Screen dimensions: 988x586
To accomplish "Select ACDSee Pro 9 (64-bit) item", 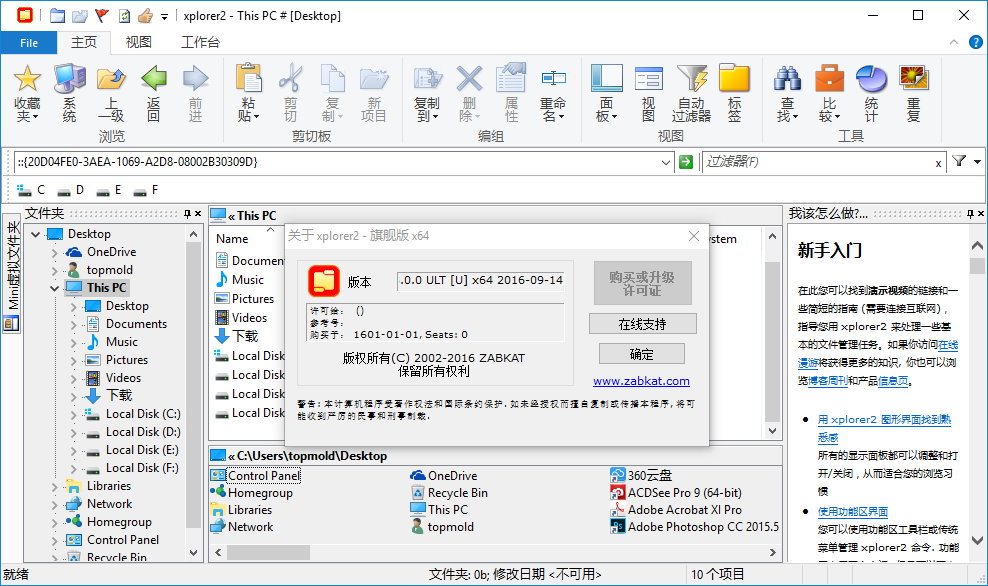I will 677,493.
